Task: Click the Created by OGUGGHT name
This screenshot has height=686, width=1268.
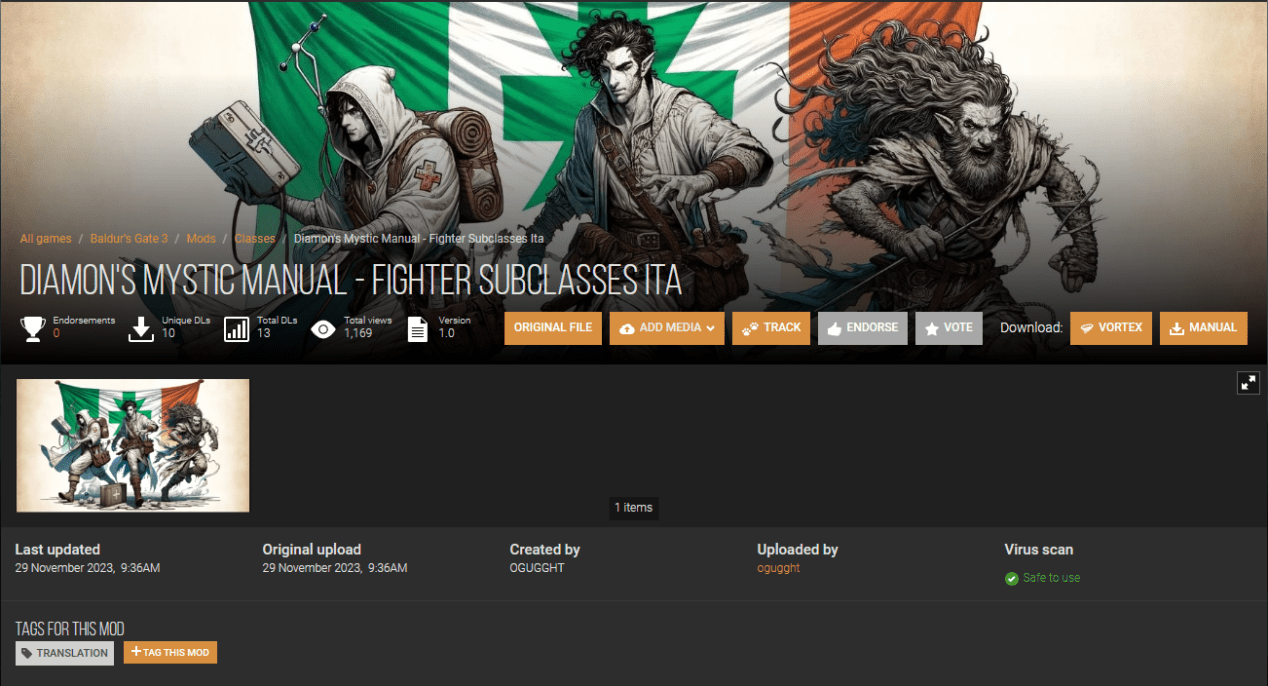Action: pyautogui.click(x=537, y=568)
